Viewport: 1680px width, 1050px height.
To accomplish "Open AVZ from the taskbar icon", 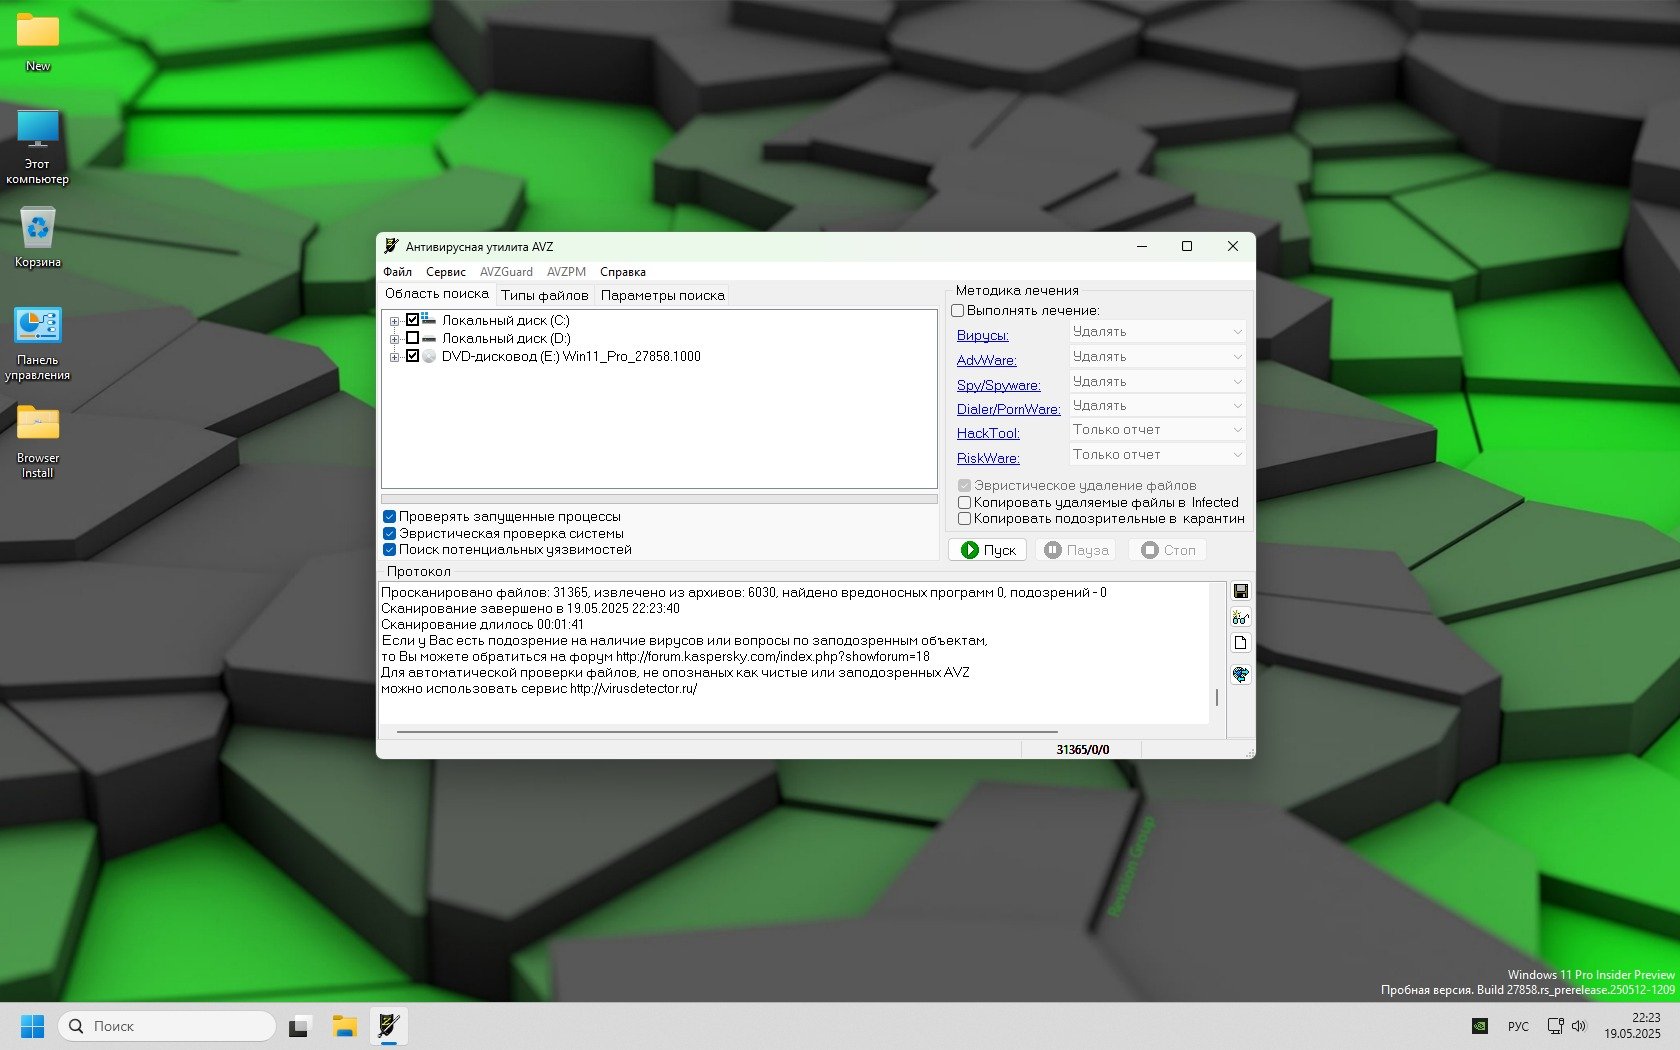I will tap(389, 1026).
